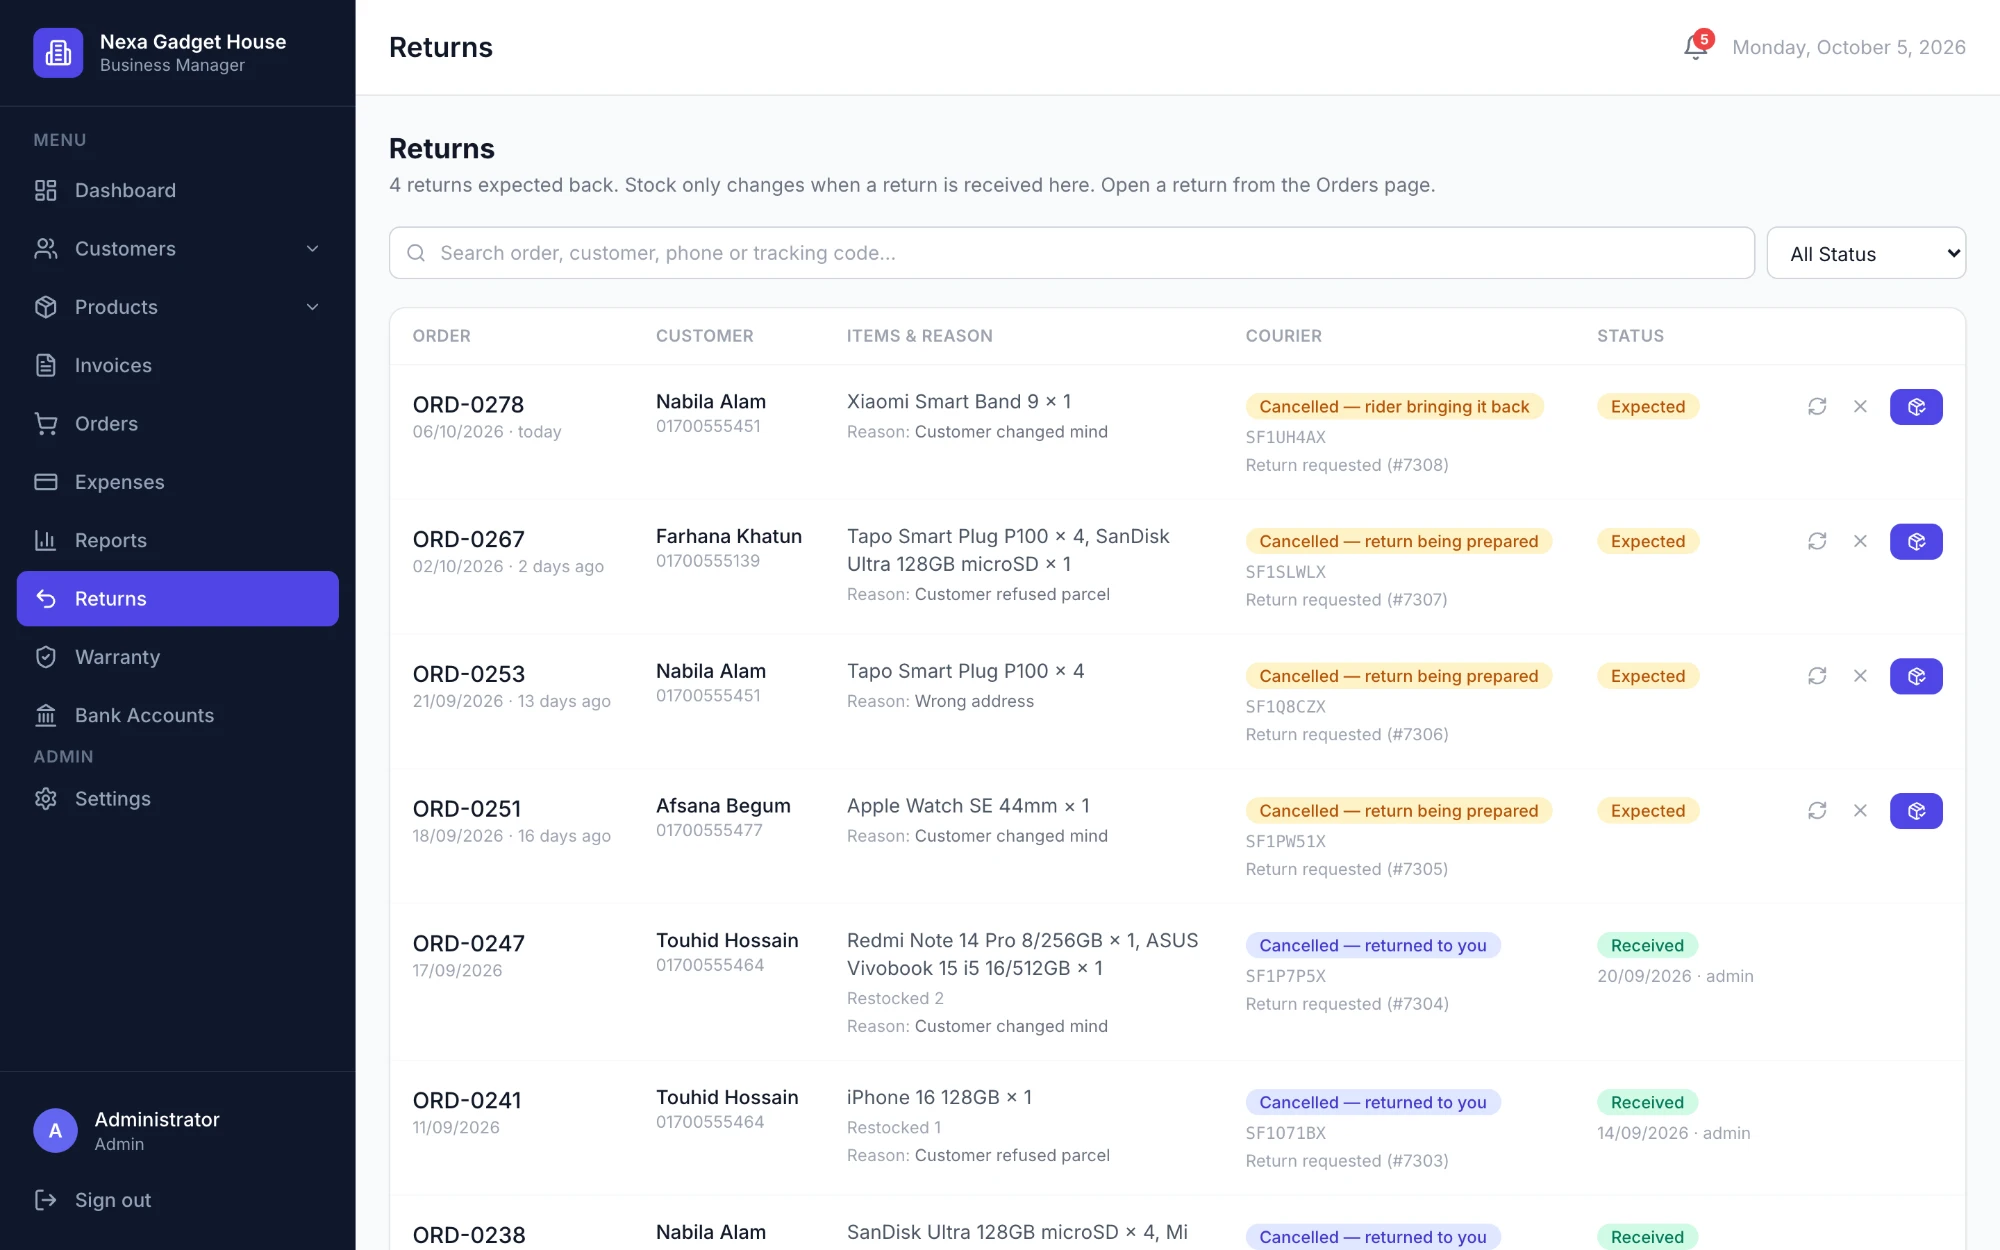Click the refresh icon for ORD-0278
Image resolution: width=2000 pixels, height=1250 pixels.
pos(1817,407)
